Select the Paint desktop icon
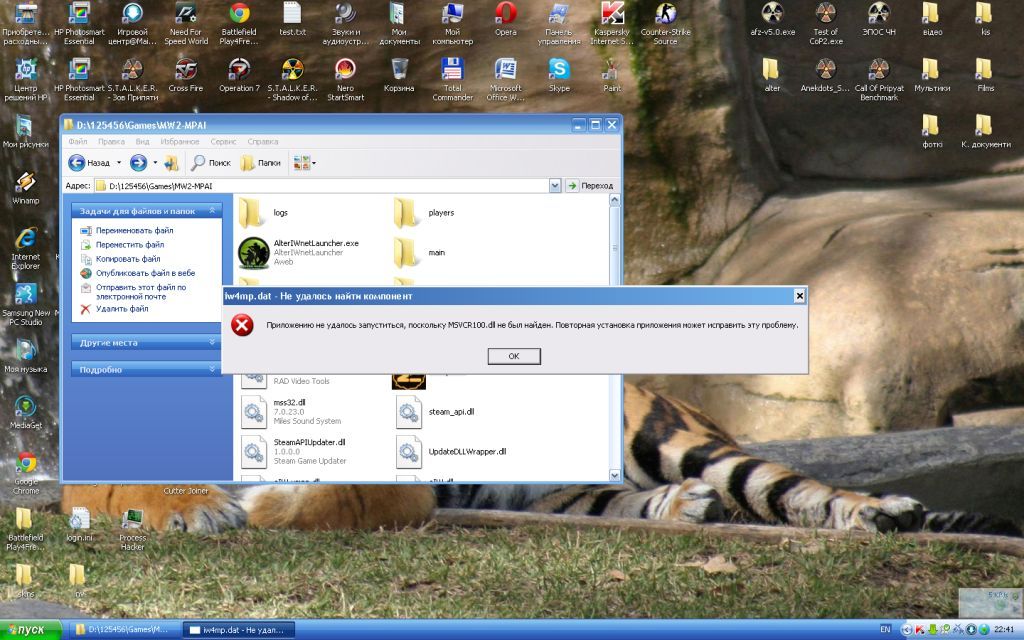Image resolution: width=1024 pixels, height=640 pixels. point(612,75)
